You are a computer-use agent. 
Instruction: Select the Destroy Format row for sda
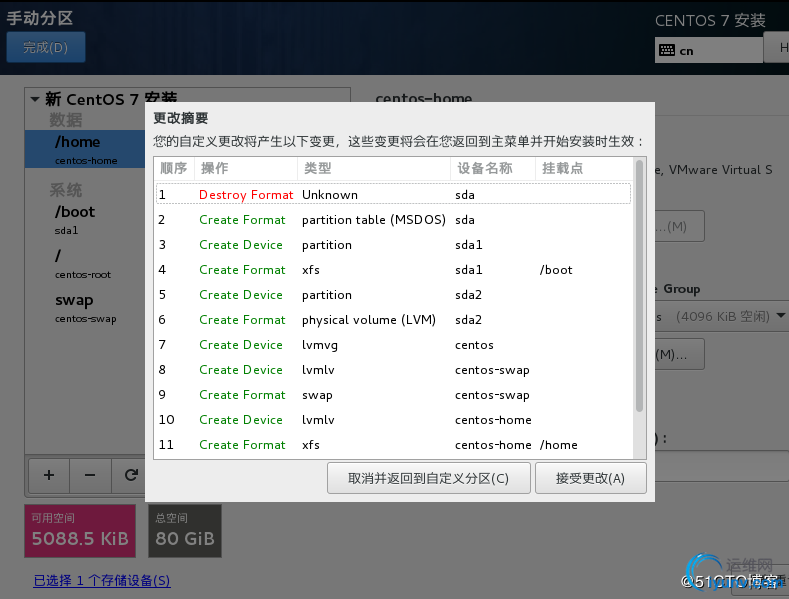click(x=393, y=195)
